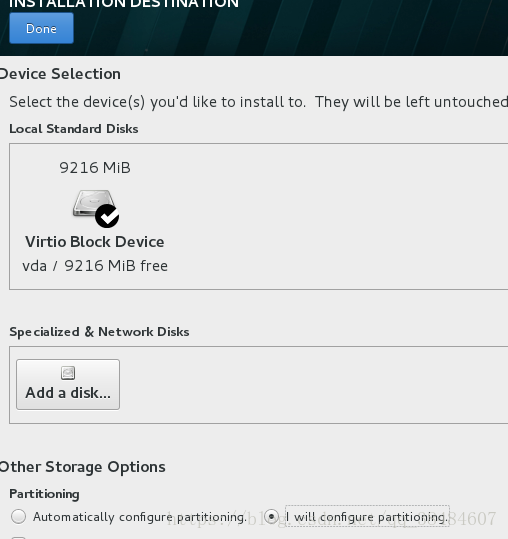
Task: Select the 'I will configure partitioning' radio button
Action: pyautogui.click(x=272, y=517)
